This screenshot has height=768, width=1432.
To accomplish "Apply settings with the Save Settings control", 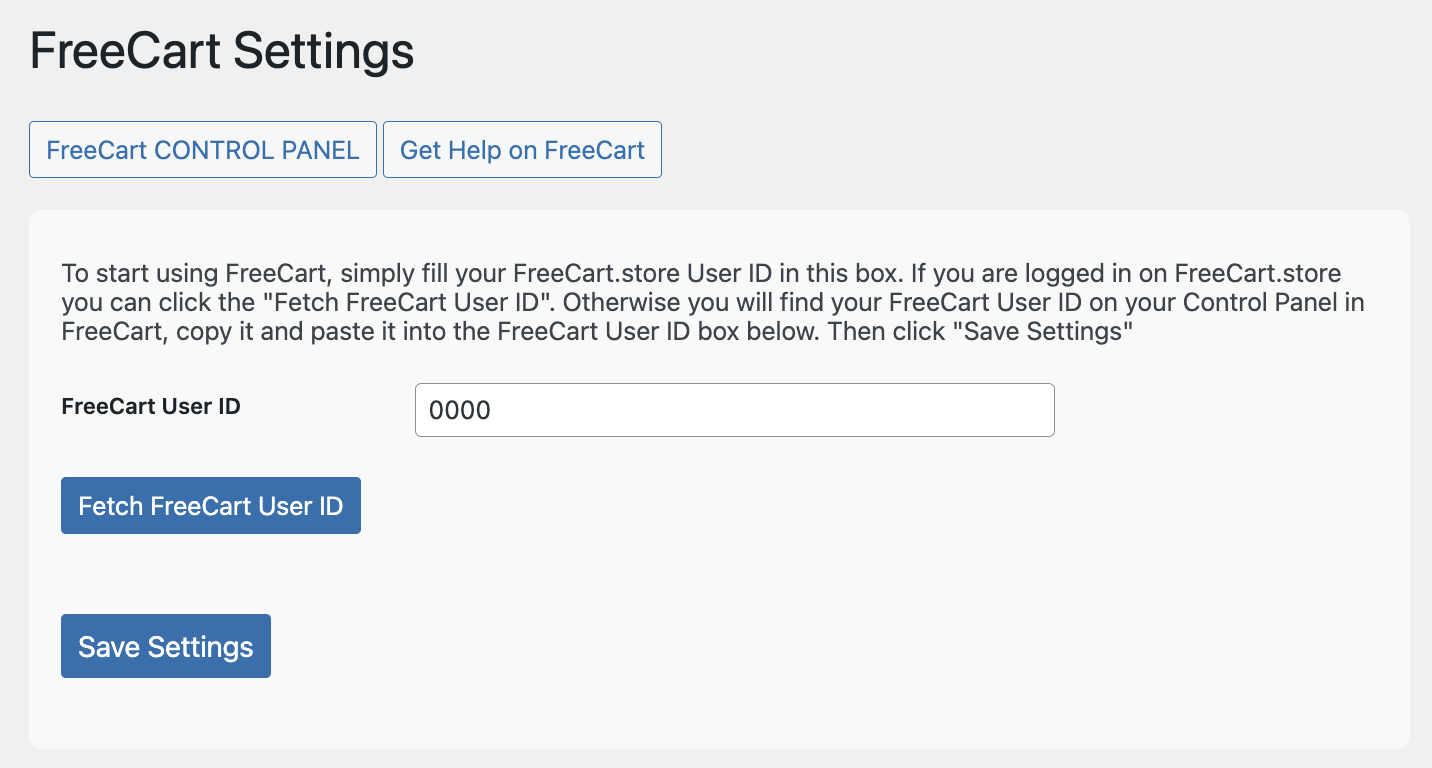I will [165, 645].
